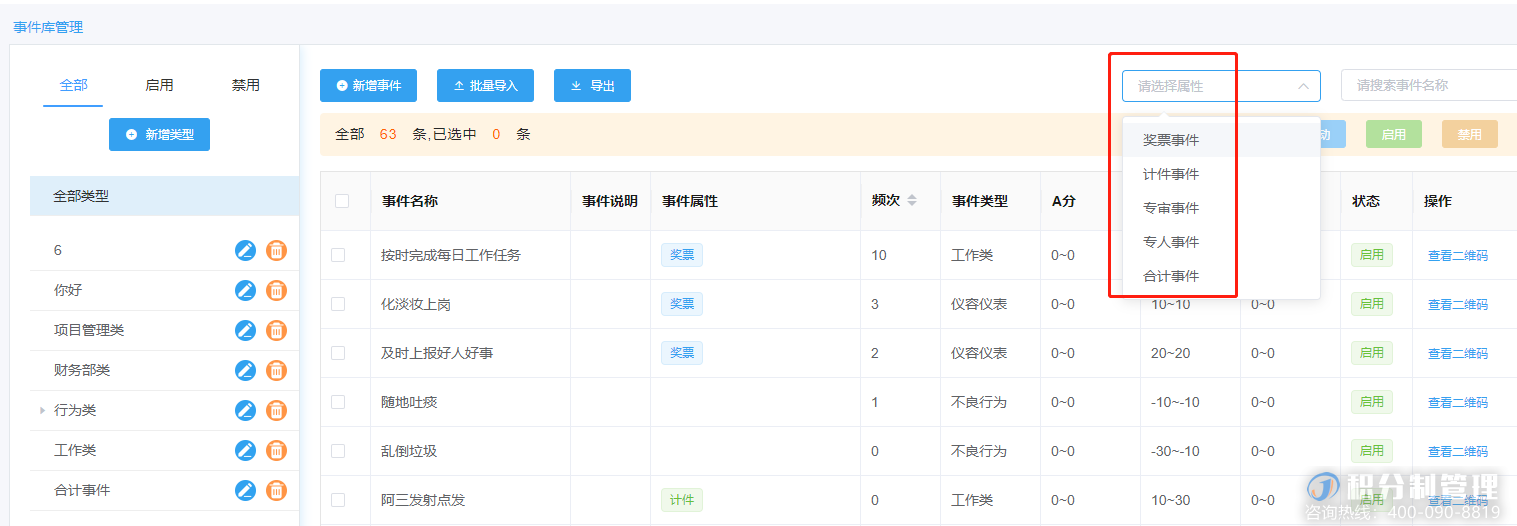Click the 批量导入 button
1517x526 pixels.
(x=485, y=86)
